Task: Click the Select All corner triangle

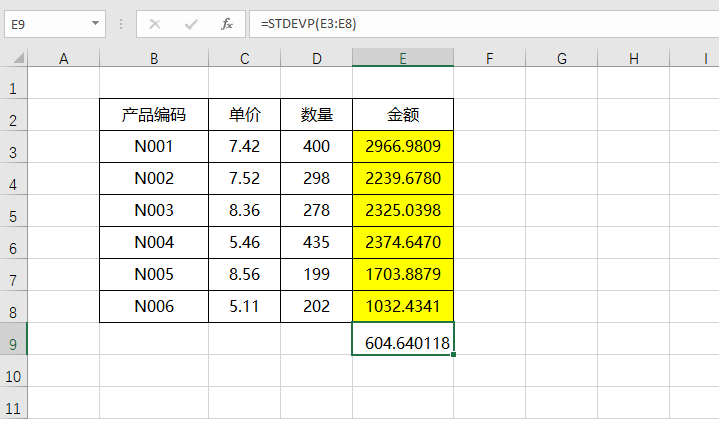Action: coord(14,59)
